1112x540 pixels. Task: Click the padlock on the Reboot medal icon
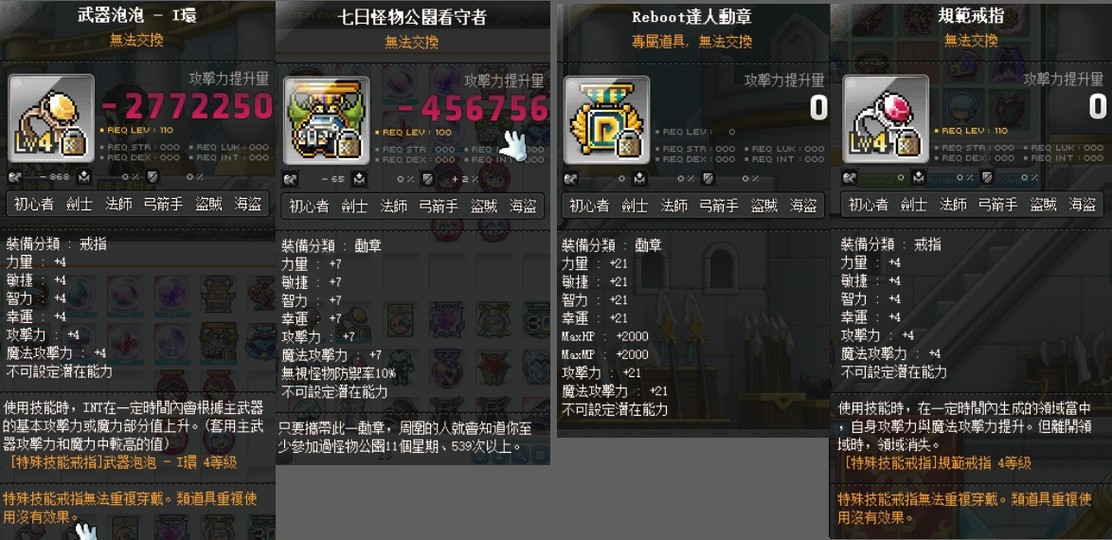coord(630,144)
